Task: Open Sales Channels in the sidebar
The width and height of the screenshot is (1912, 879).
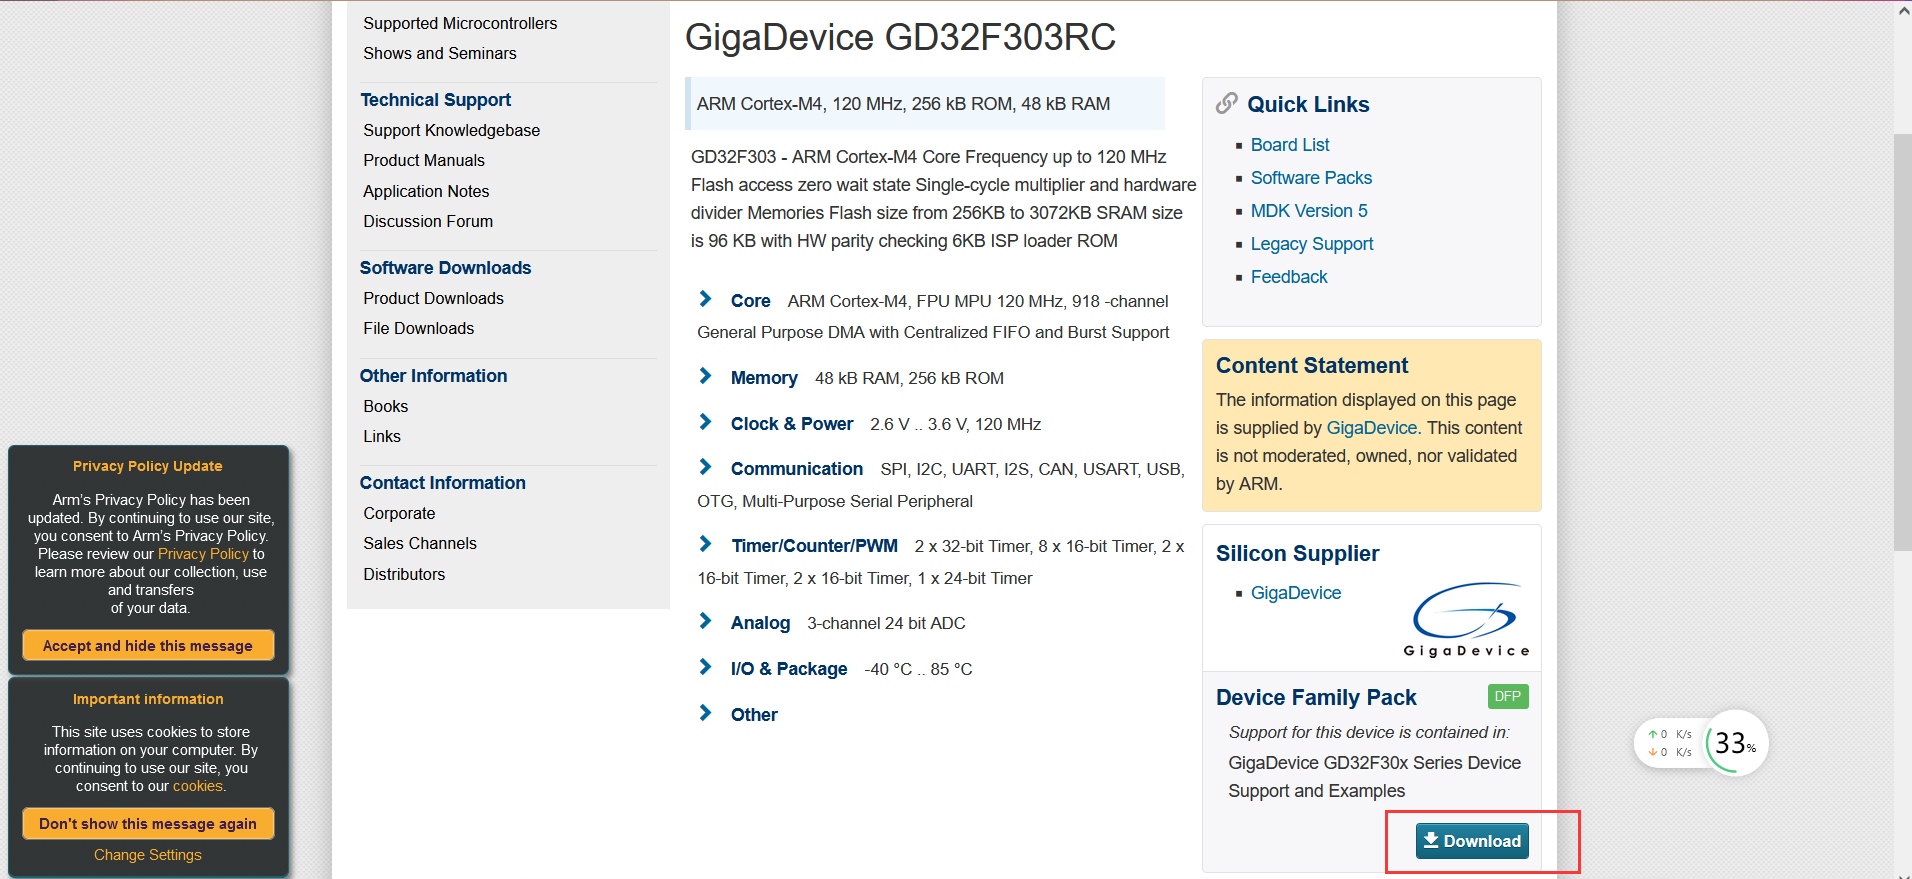Action: pyautogui.click(x=420, y=543)
